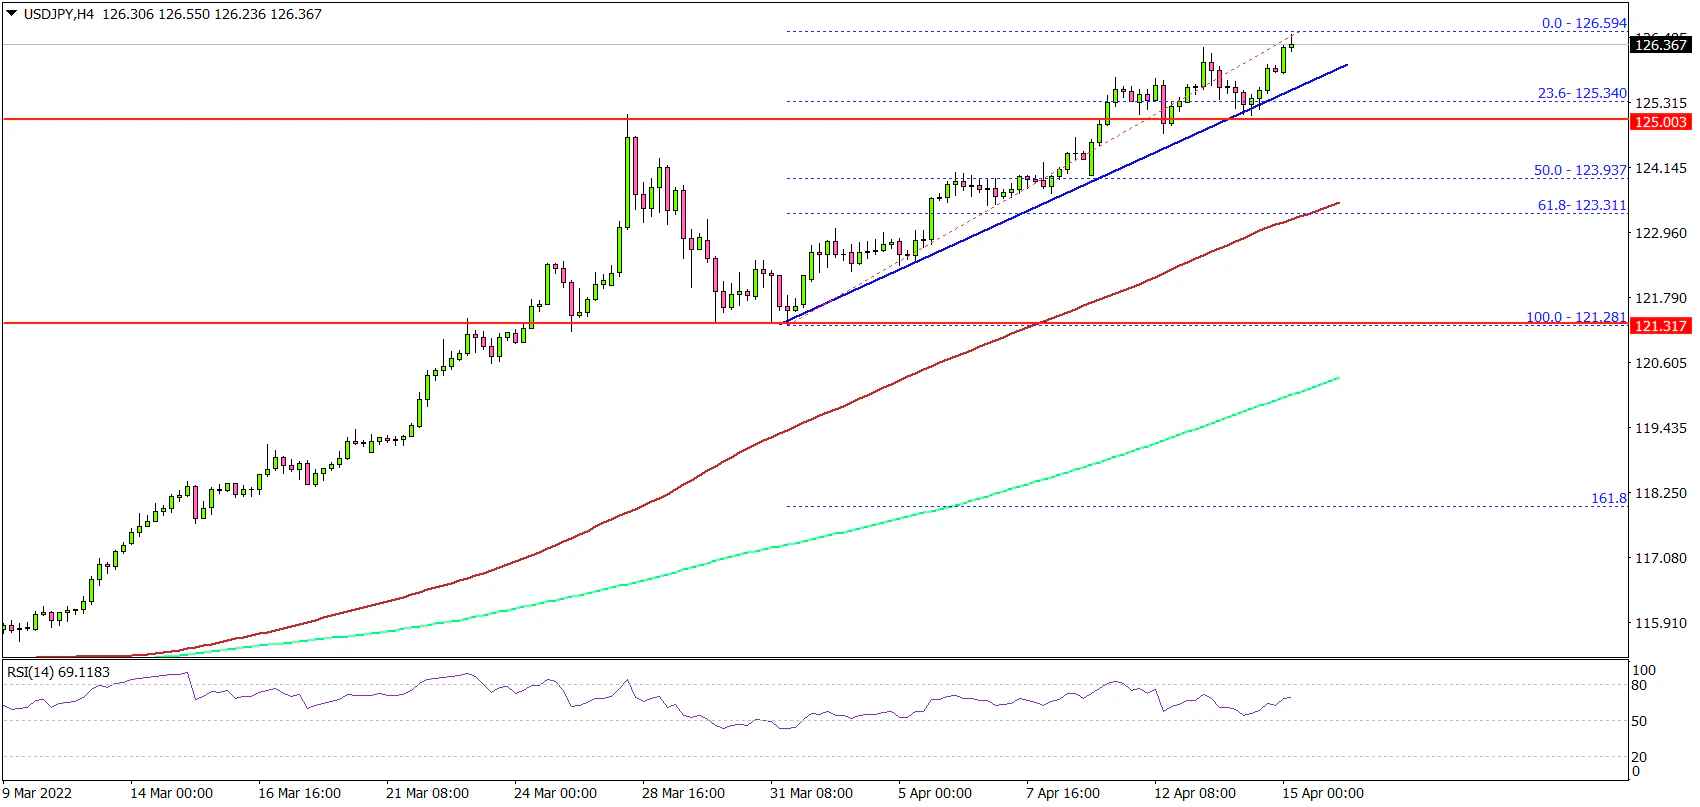Click the 115.910 price scale label
This screenshot has height=807, width=1700.
point(1660,622)
